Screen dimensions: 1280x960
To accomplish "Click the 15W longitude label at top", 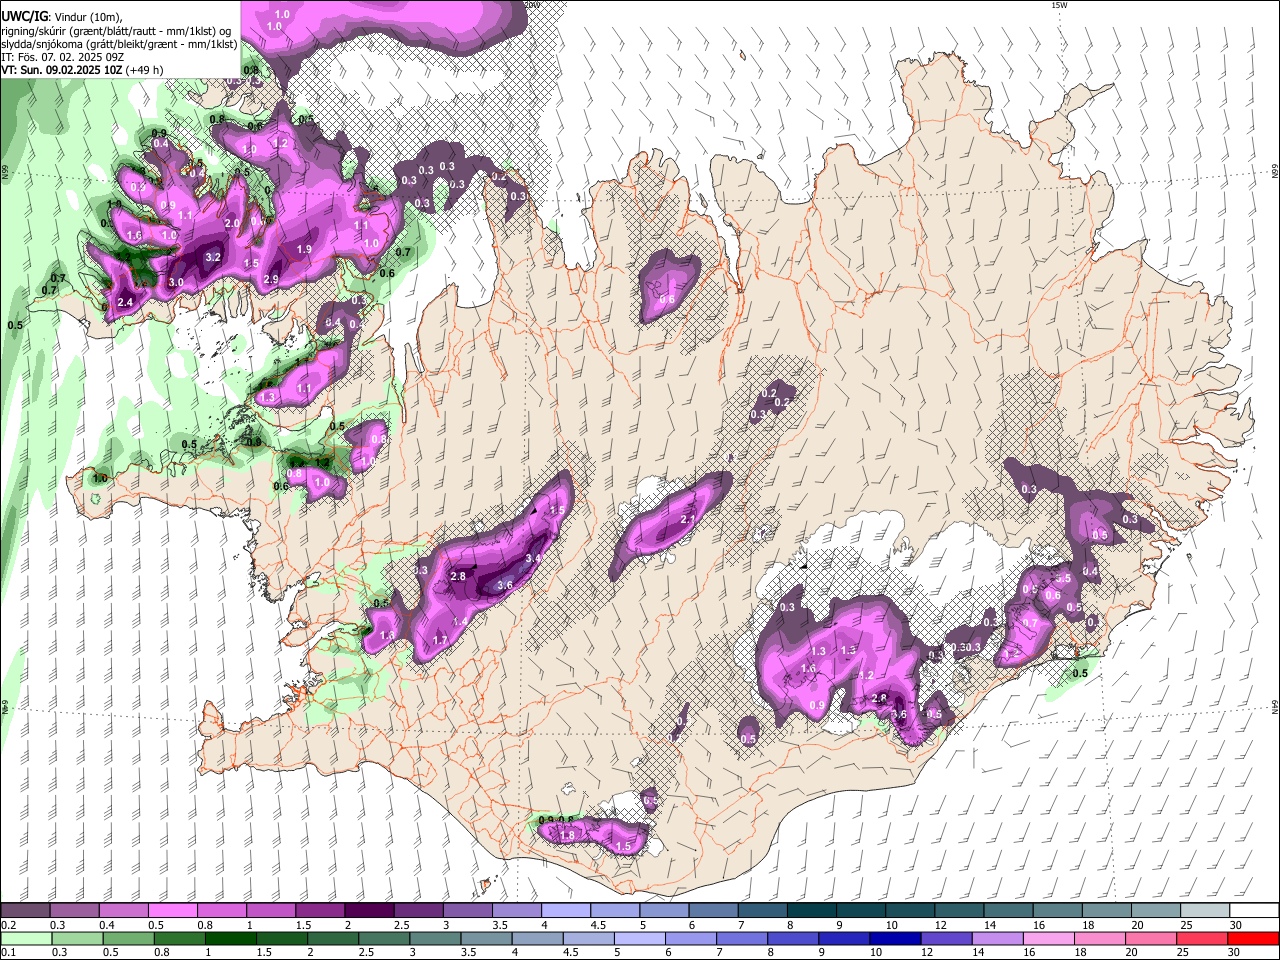I will coord(1059,5).
